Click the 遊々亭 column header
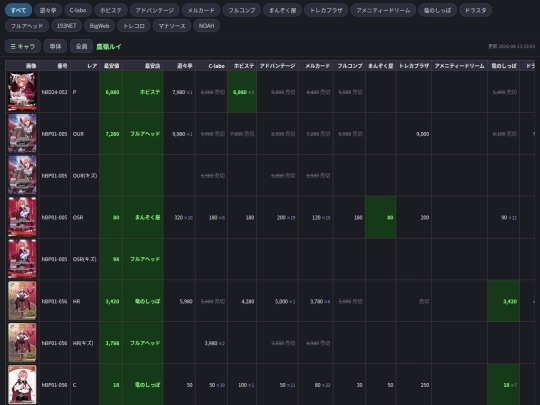 (x=179, y=65)
